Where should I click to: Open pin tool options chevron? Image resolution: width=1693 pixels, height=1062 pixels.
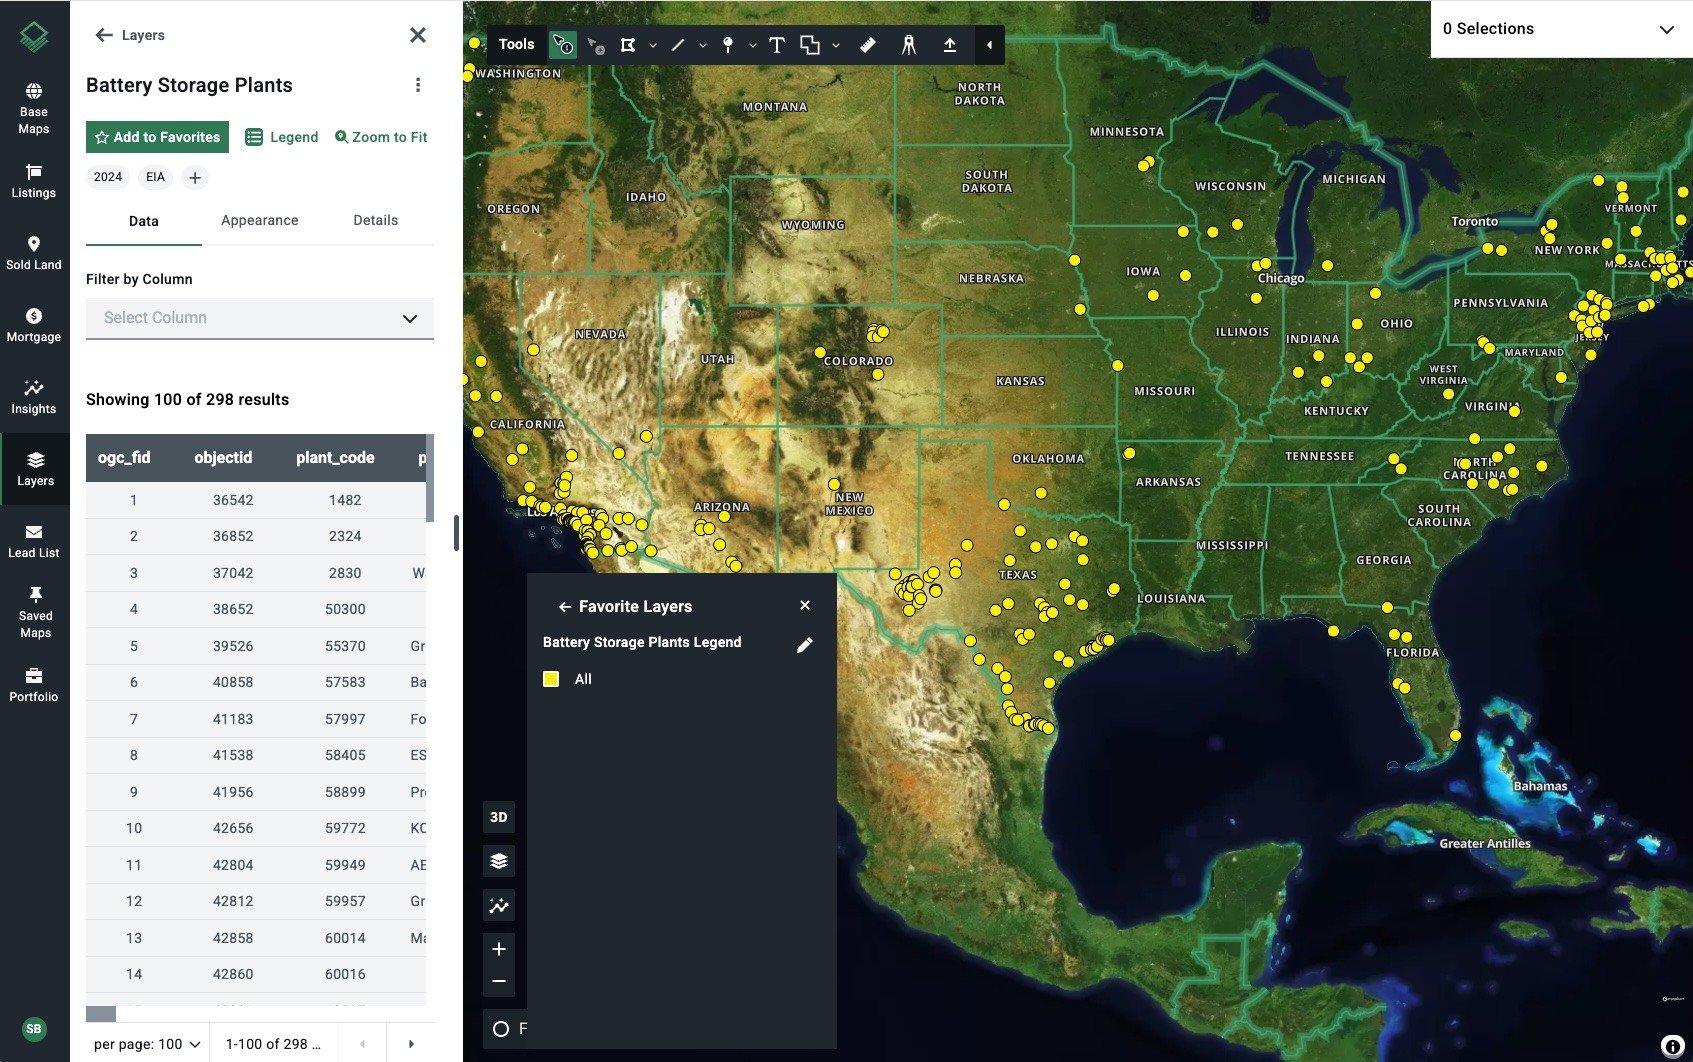[753, 45]
